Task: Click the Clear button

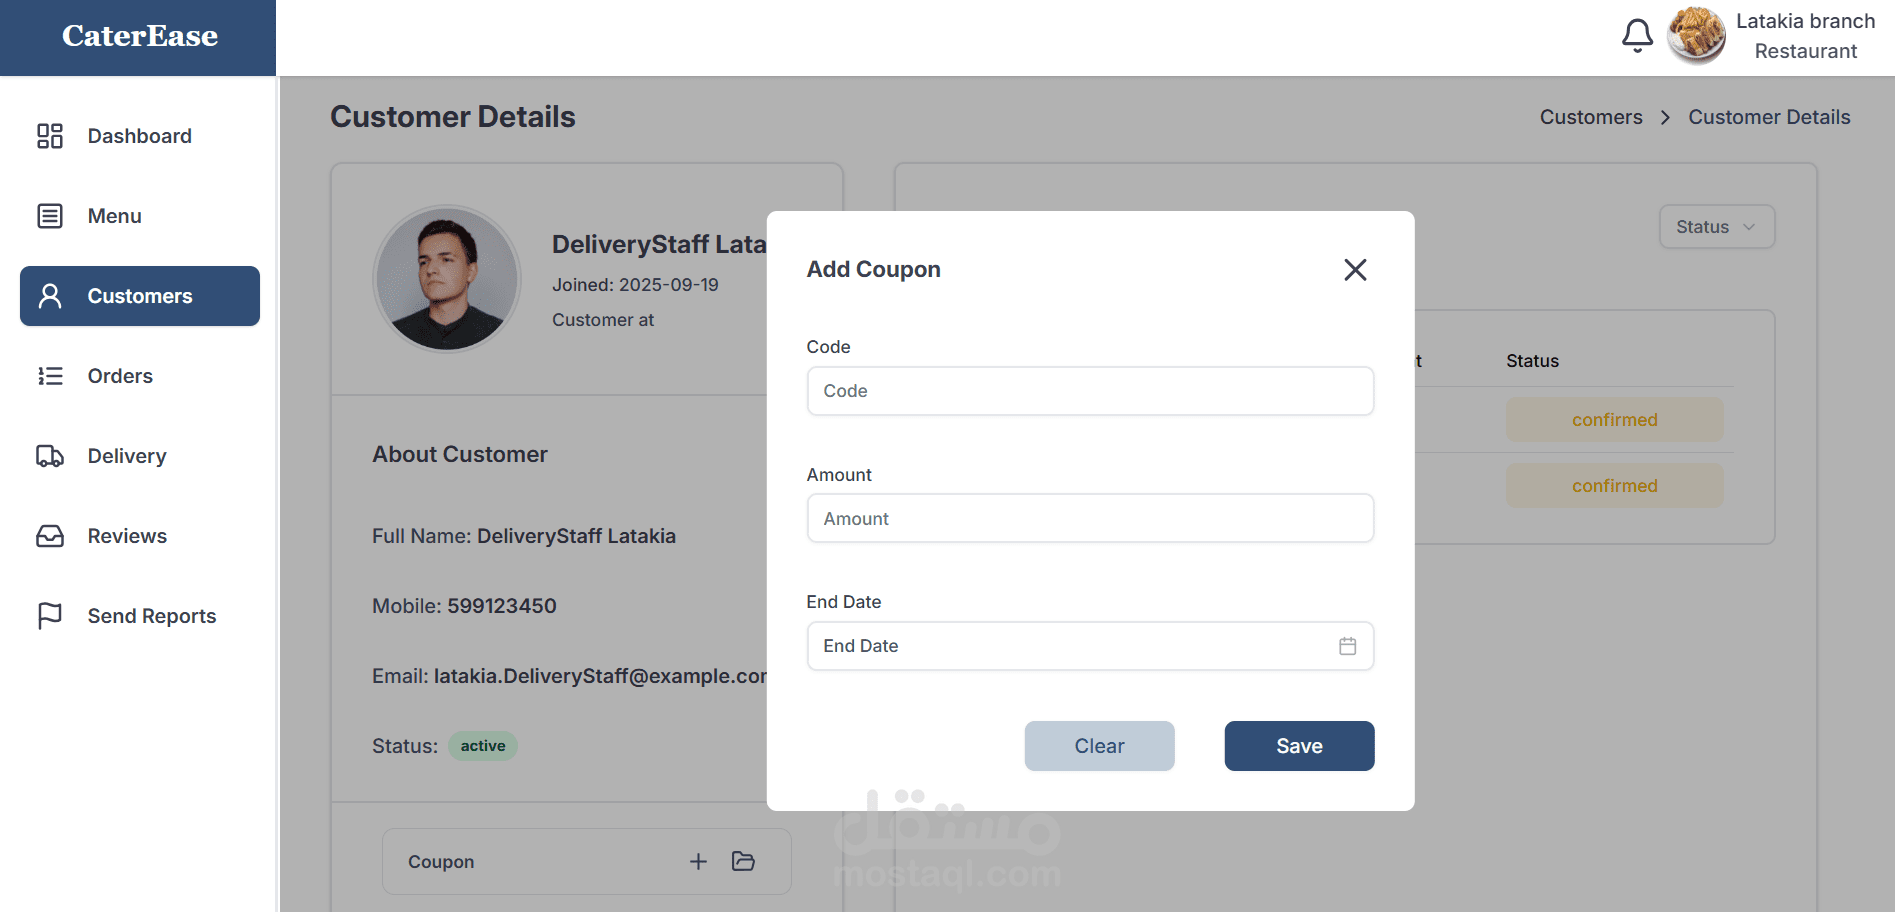Action: (1099, 746)
